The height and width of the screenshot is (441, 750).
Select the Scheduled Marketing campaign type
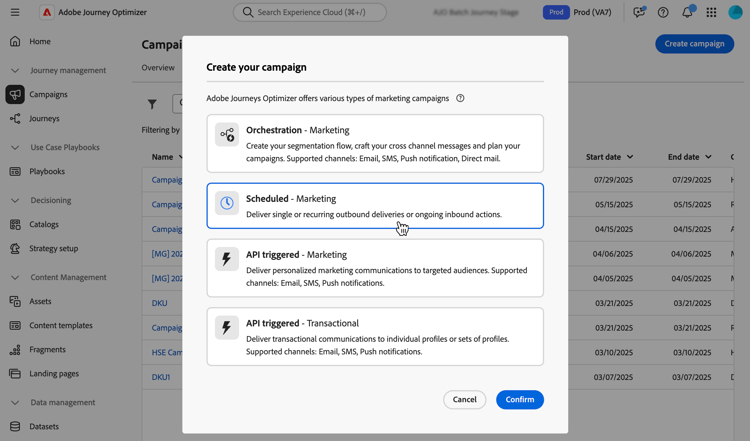[375, 206]
